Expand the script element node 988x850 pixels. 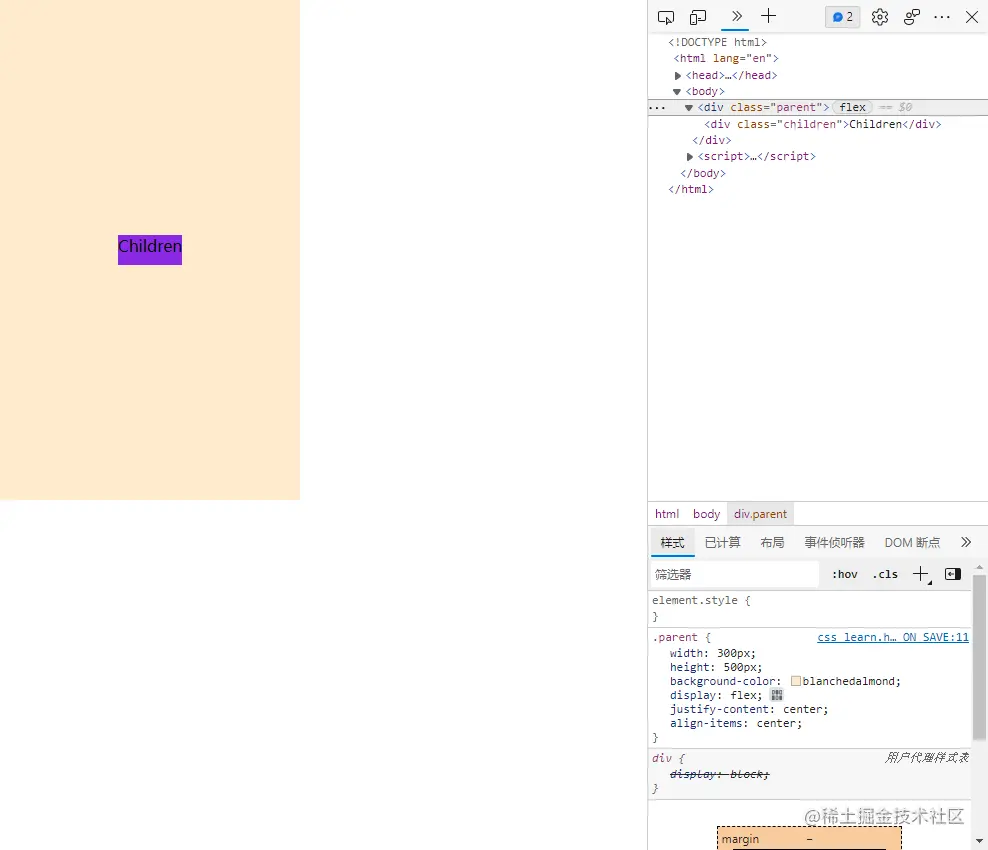(x=690, y=157)
